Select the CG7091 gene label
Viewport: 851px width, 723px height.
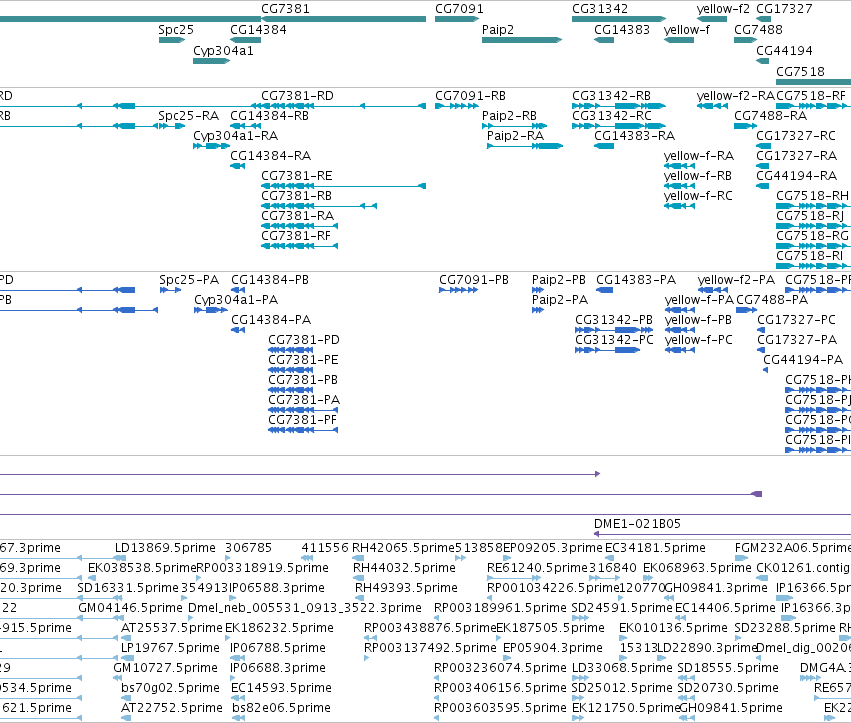tap(459, 9)
